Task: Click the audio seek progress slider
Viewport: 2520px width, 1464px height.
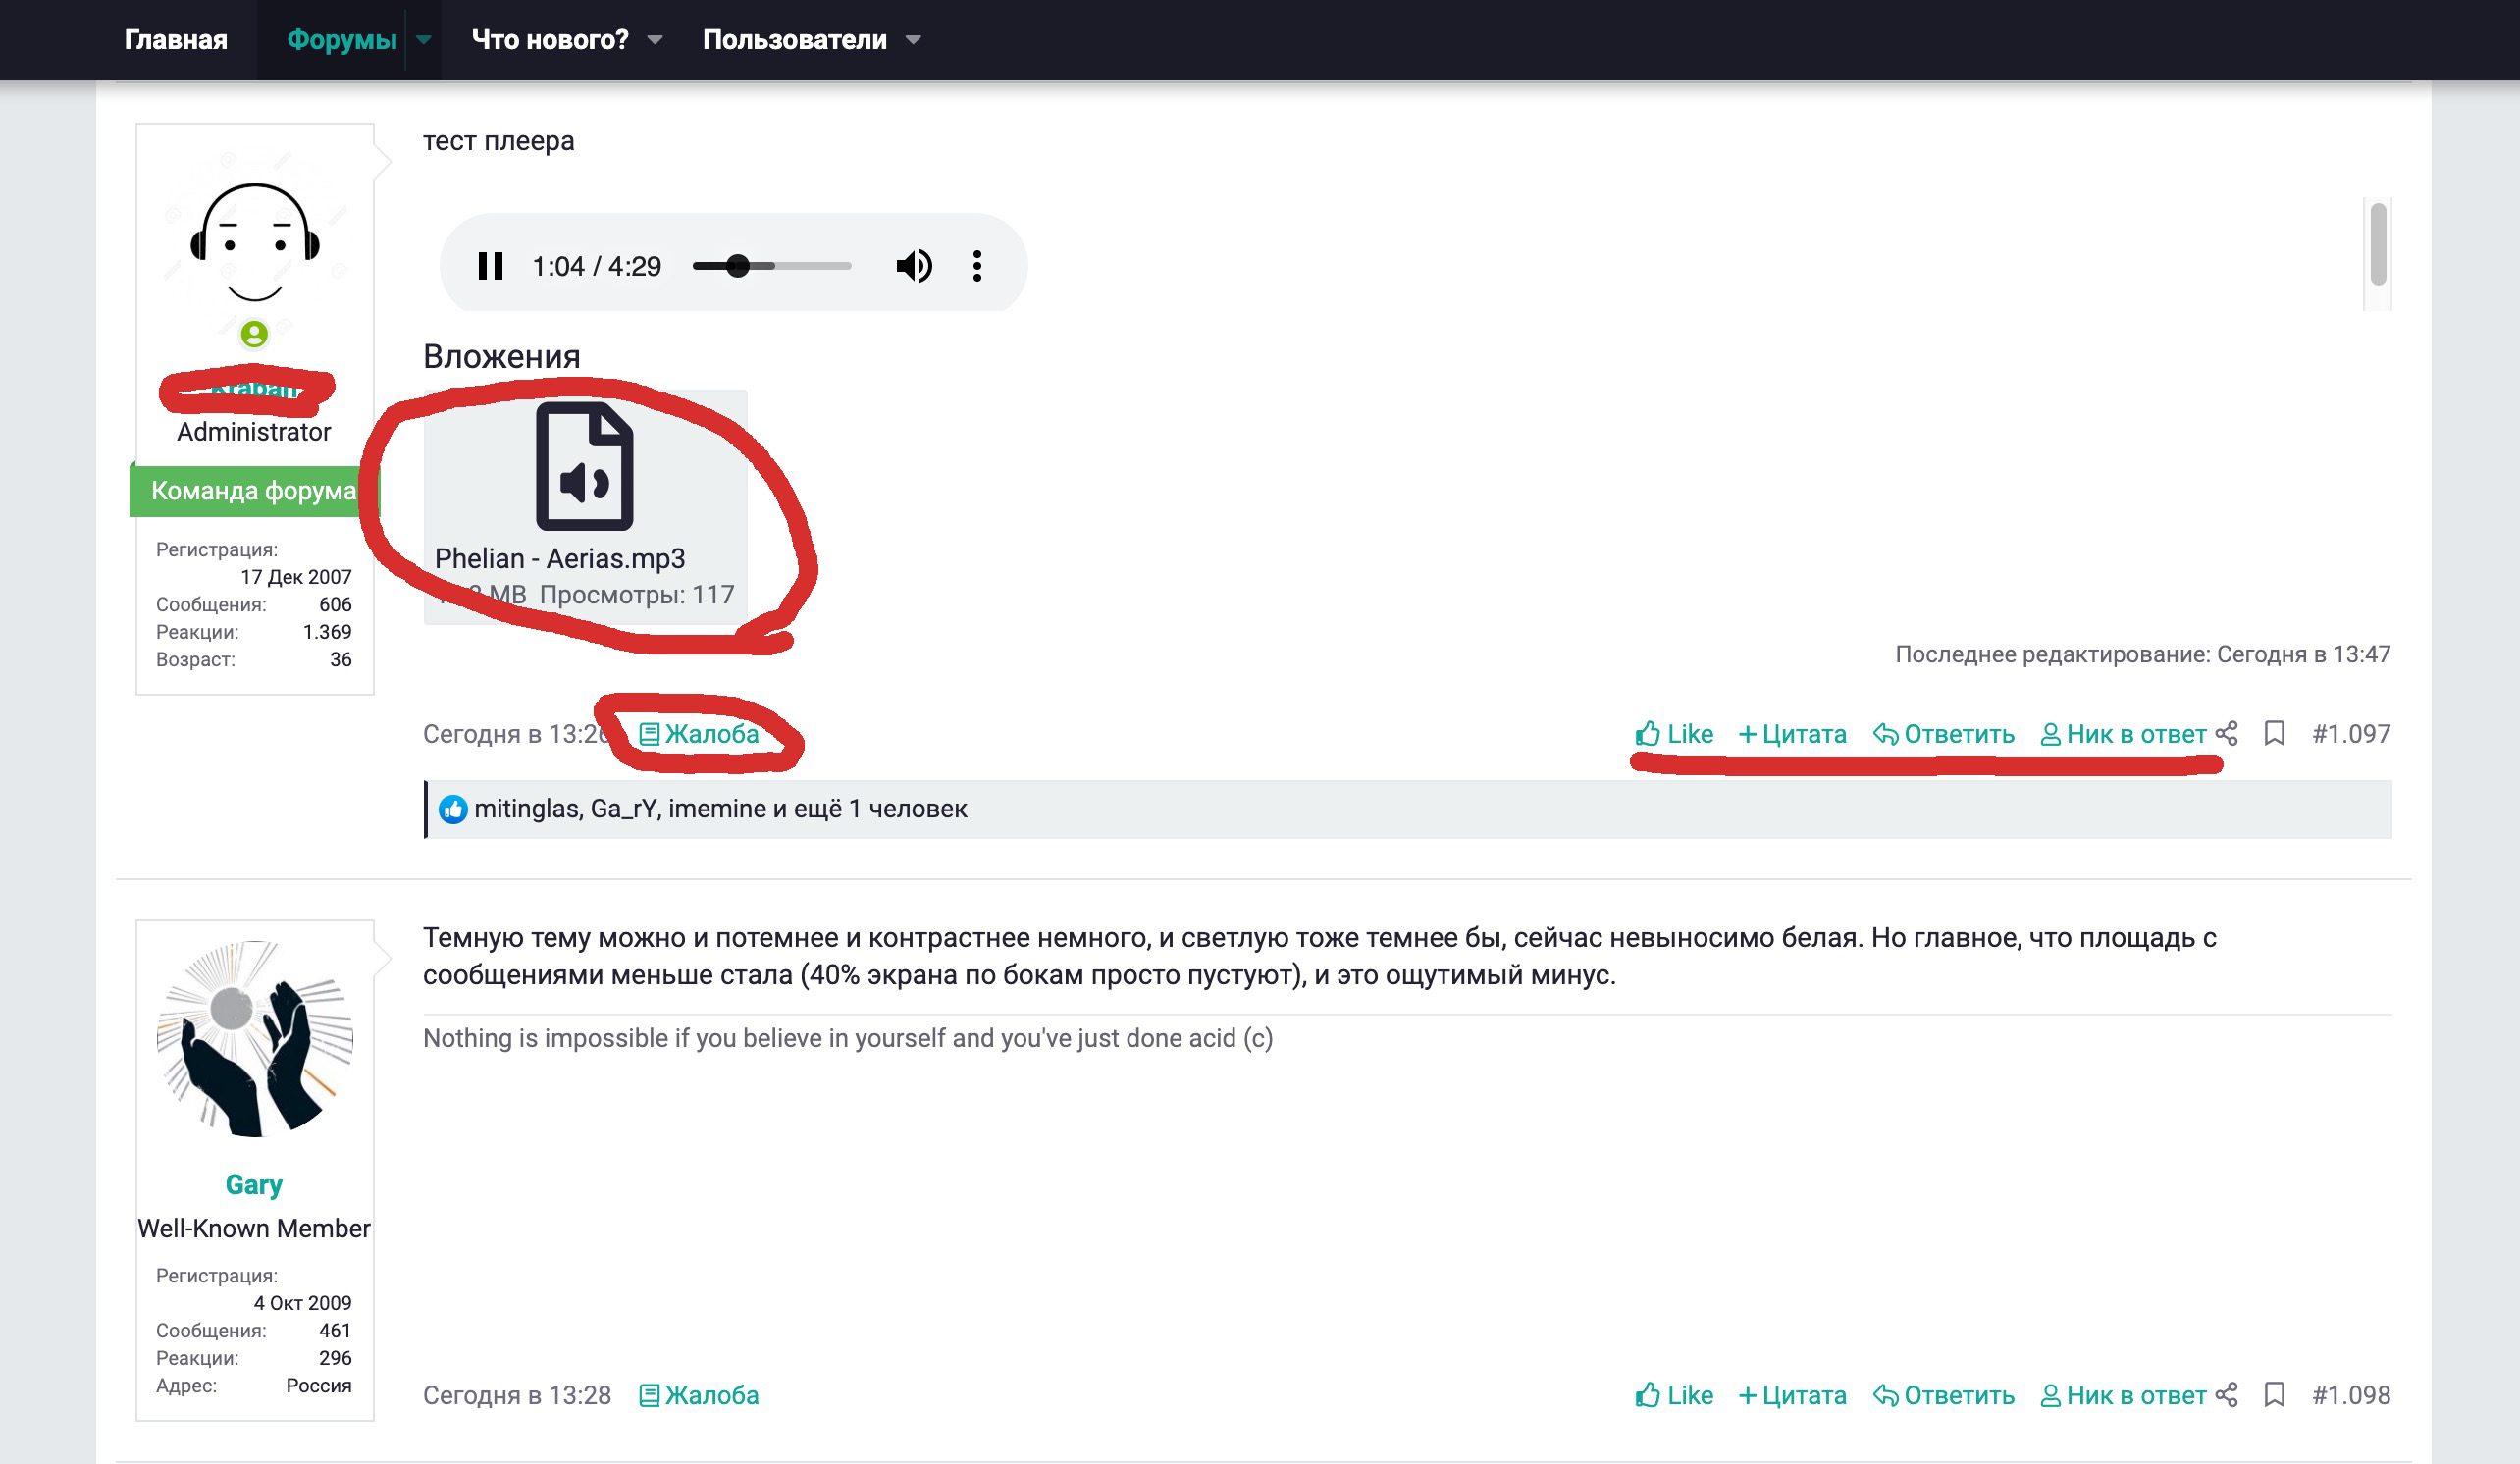Action: pyautogui.click(x=771, y=266)
